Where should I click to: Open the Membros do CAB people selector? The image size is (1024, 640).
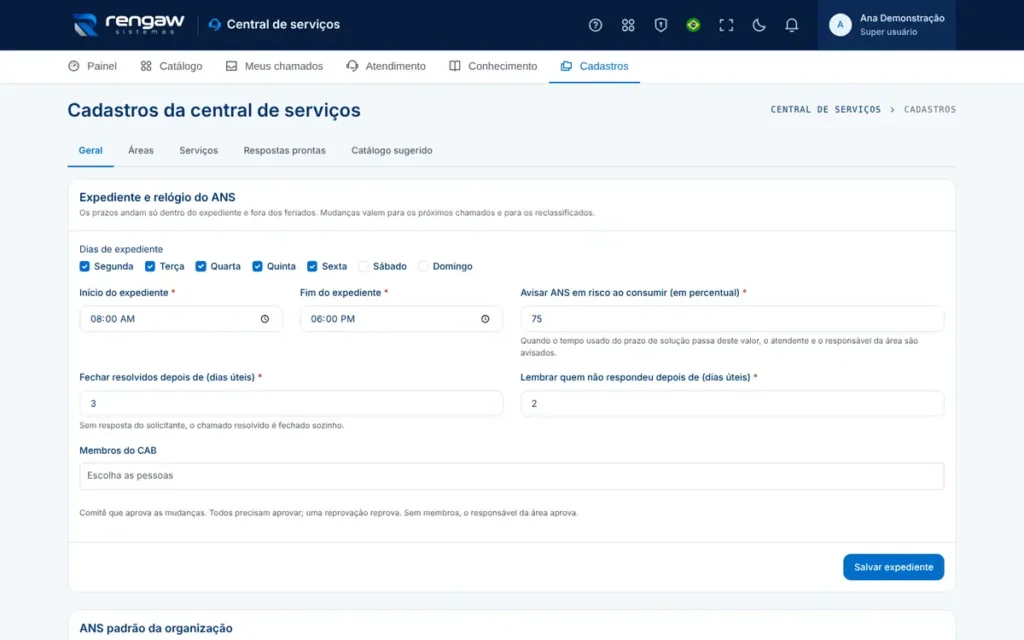click(511, 475)
